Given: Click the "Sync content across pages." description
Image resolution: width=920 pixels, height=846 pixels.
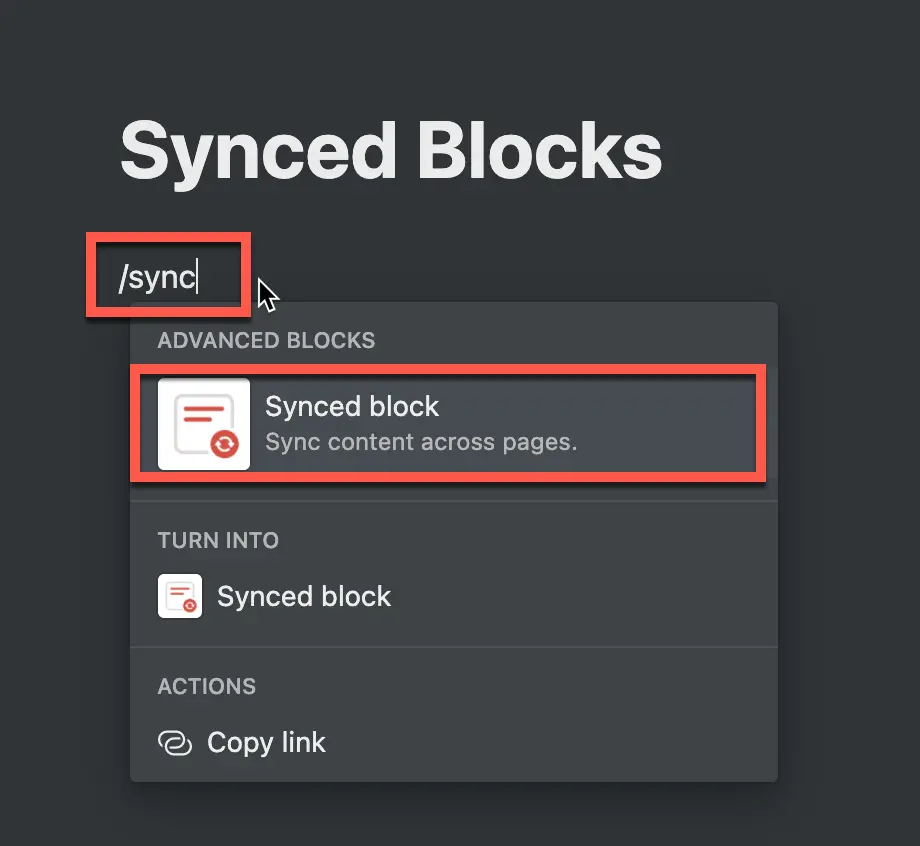Looking at the screenshot, I should pos(421,442).
